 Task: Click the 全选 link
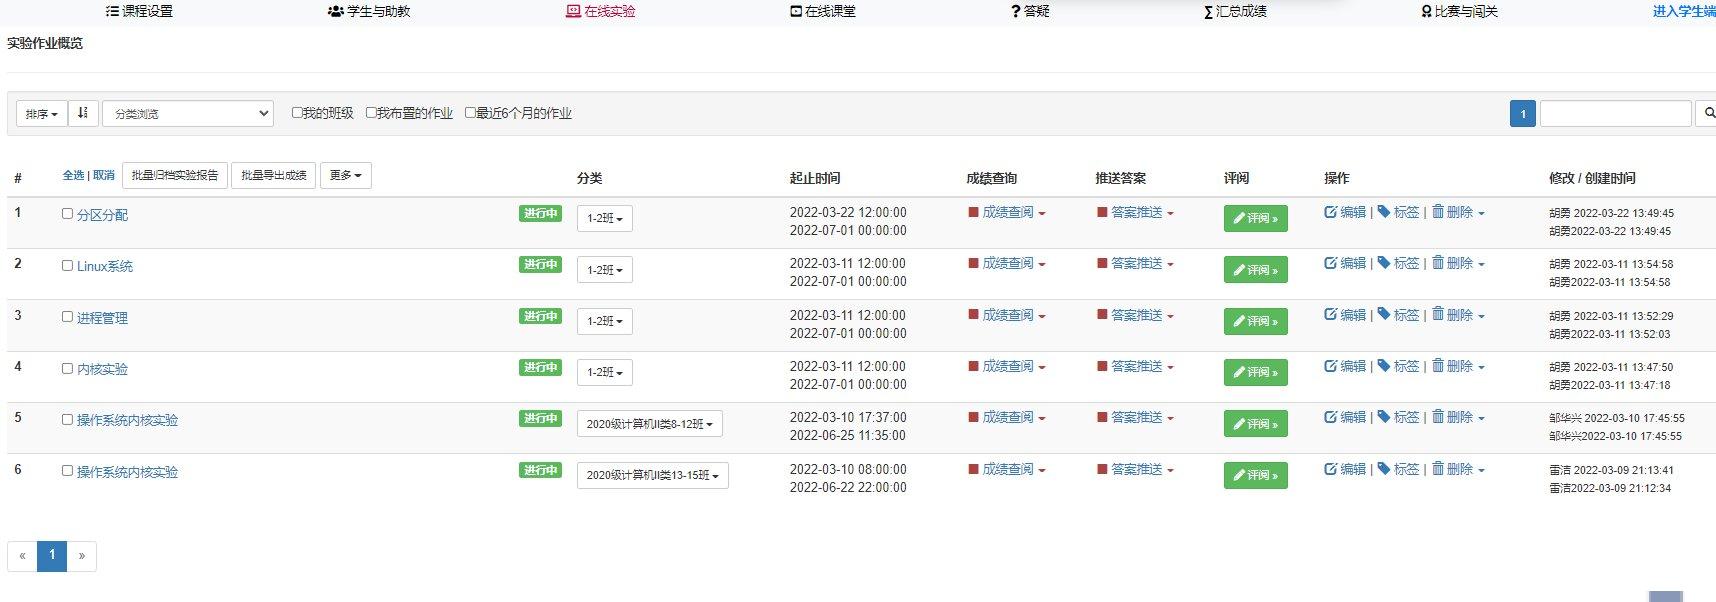(74, 175)
